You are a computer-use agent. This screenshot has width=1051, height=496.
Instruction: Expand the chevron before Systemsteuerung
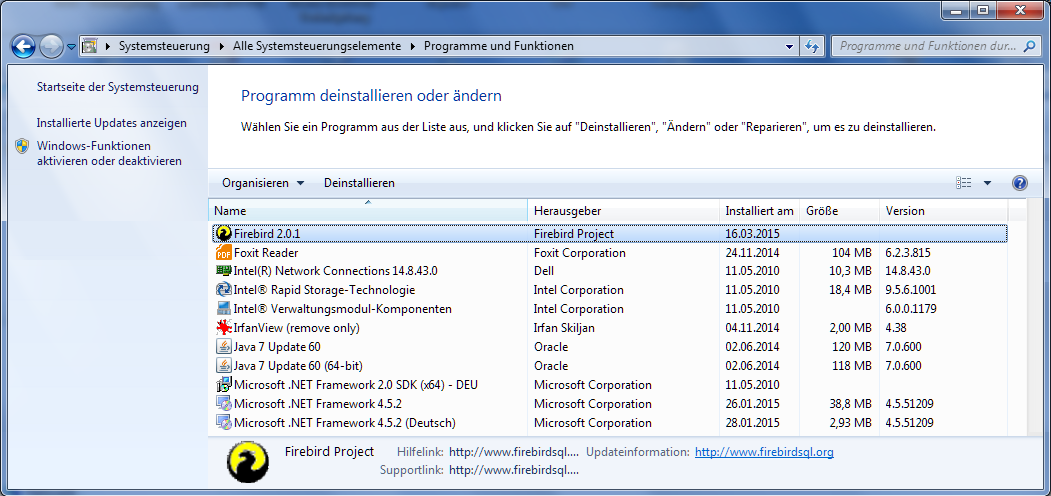point(108,46)
